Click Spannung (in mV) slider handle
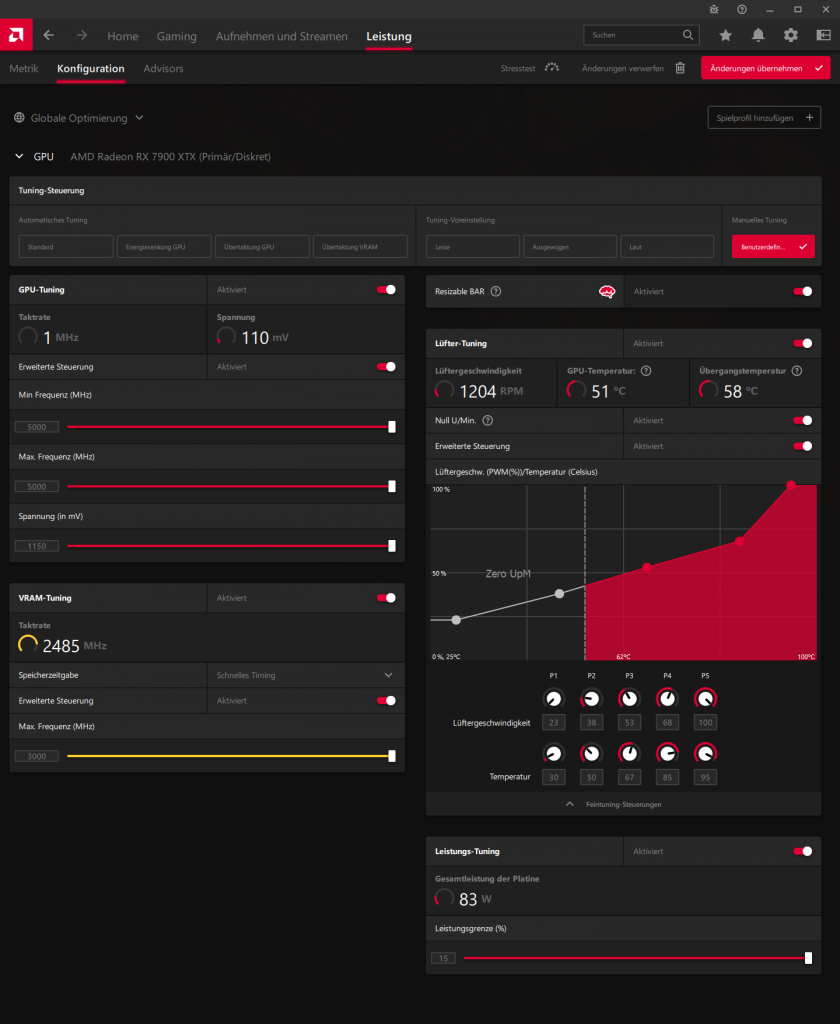 (x=392, y=546)
